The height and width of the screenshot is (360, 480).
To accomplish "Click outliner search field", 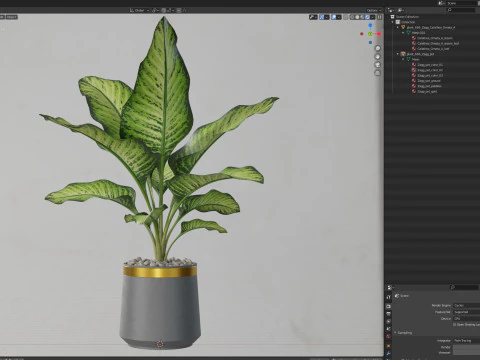I will (x=462, y=10).
